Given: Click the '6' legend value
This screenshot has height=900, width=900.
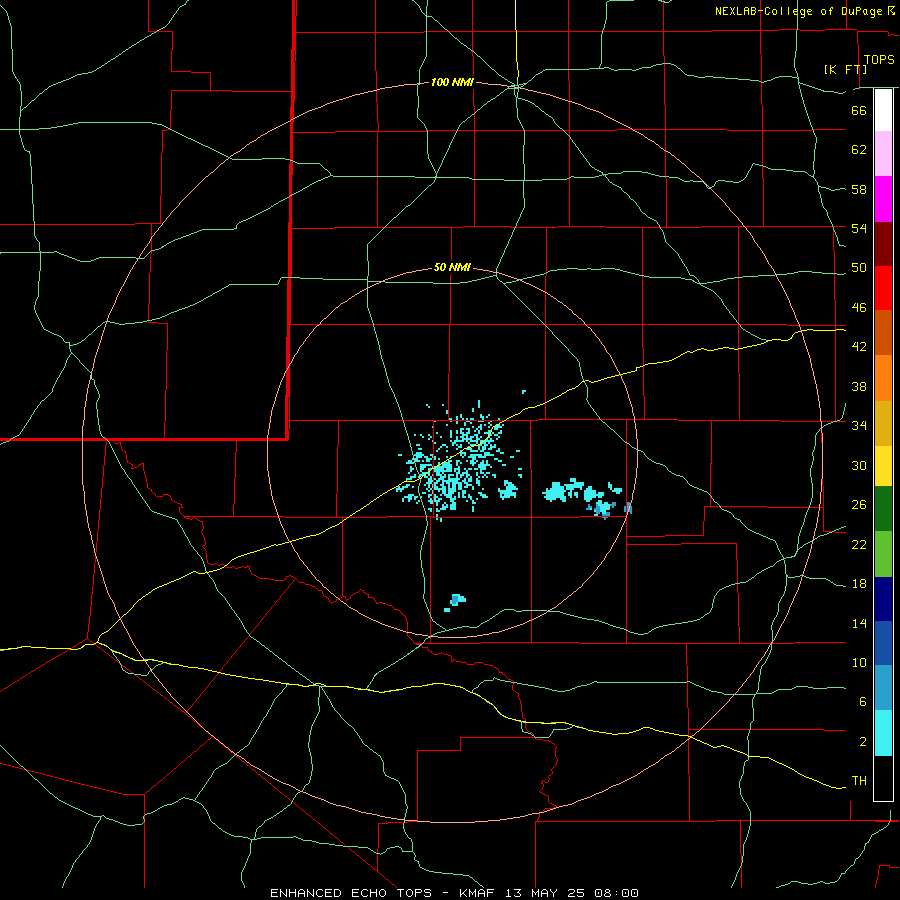Looking at the screenshot, I should pyautogui.click(x=863, y=702).
